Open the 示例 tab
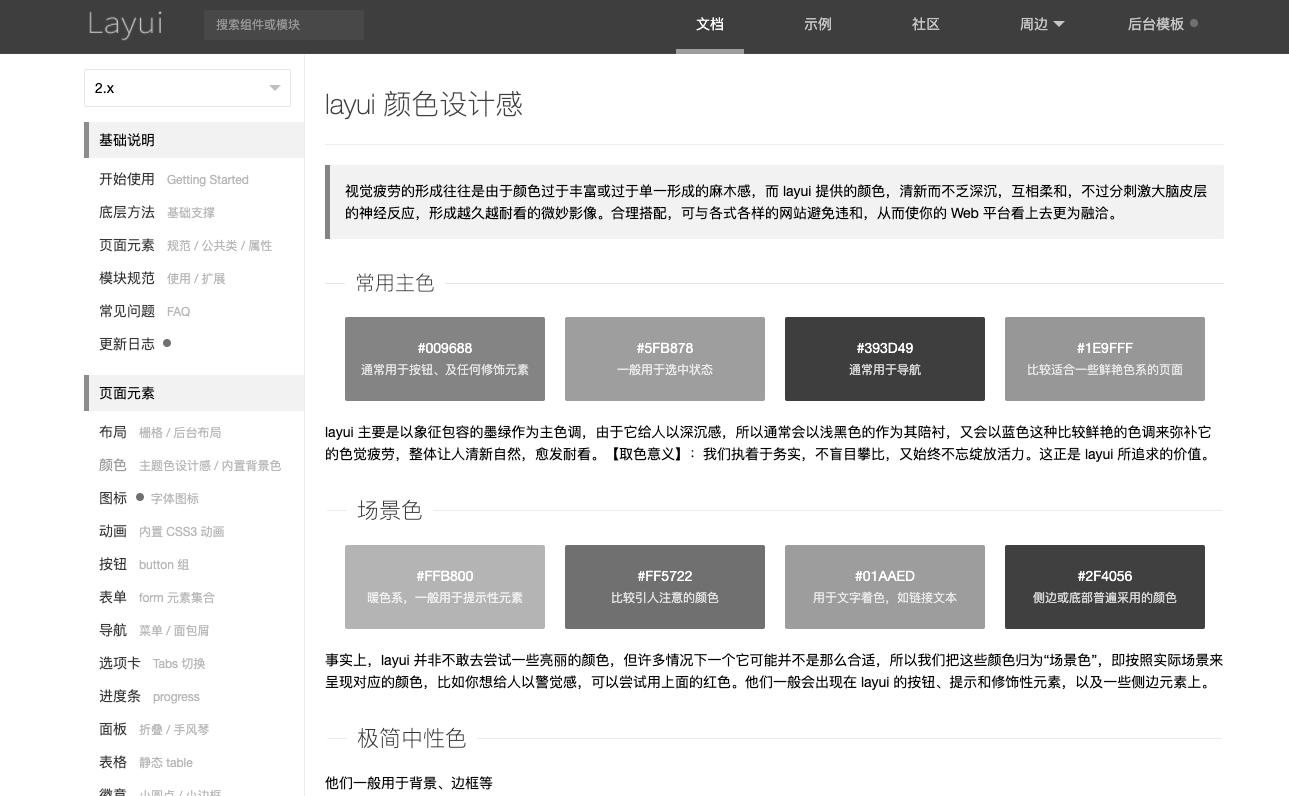This screenshot has height=796, width=1289. tap(818, 25)
